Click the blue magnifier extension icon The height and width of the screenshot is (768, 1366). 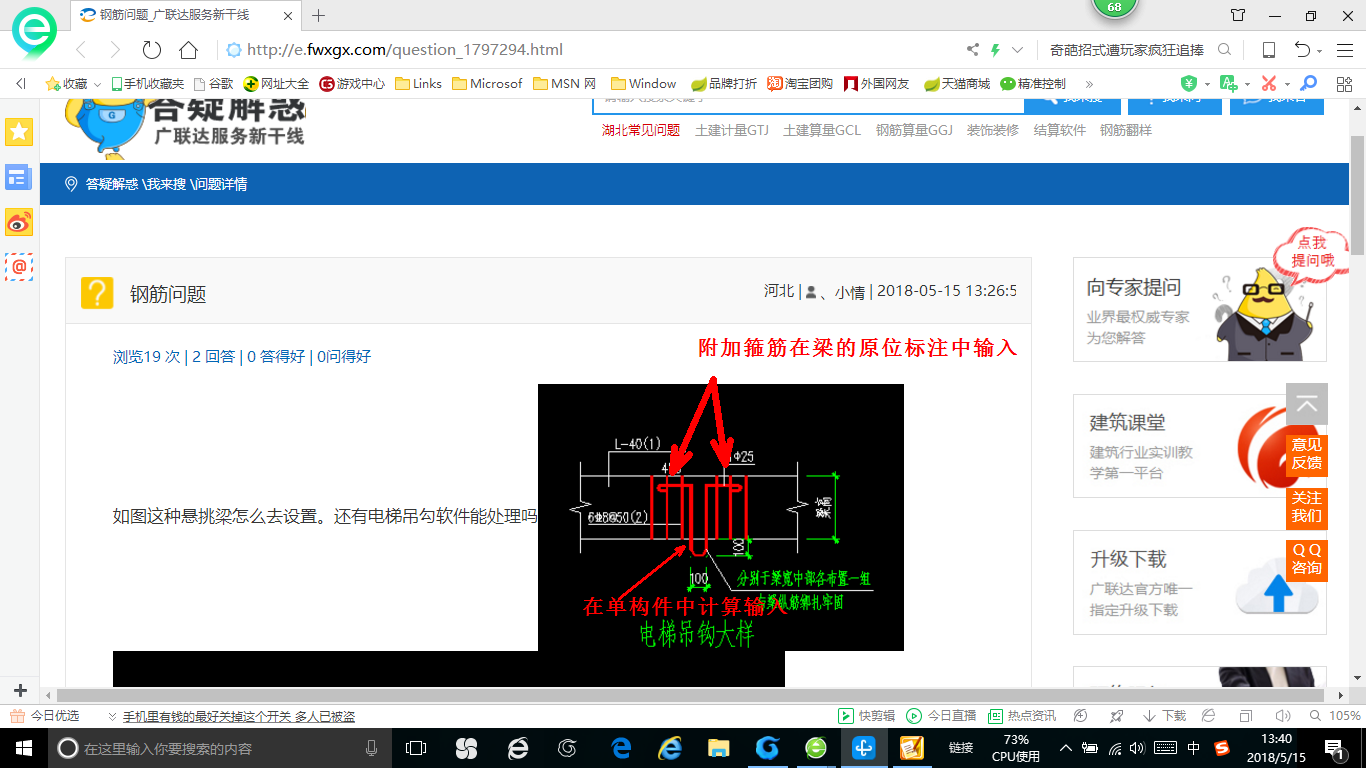pyautogui.click(x=1308, y=83)
